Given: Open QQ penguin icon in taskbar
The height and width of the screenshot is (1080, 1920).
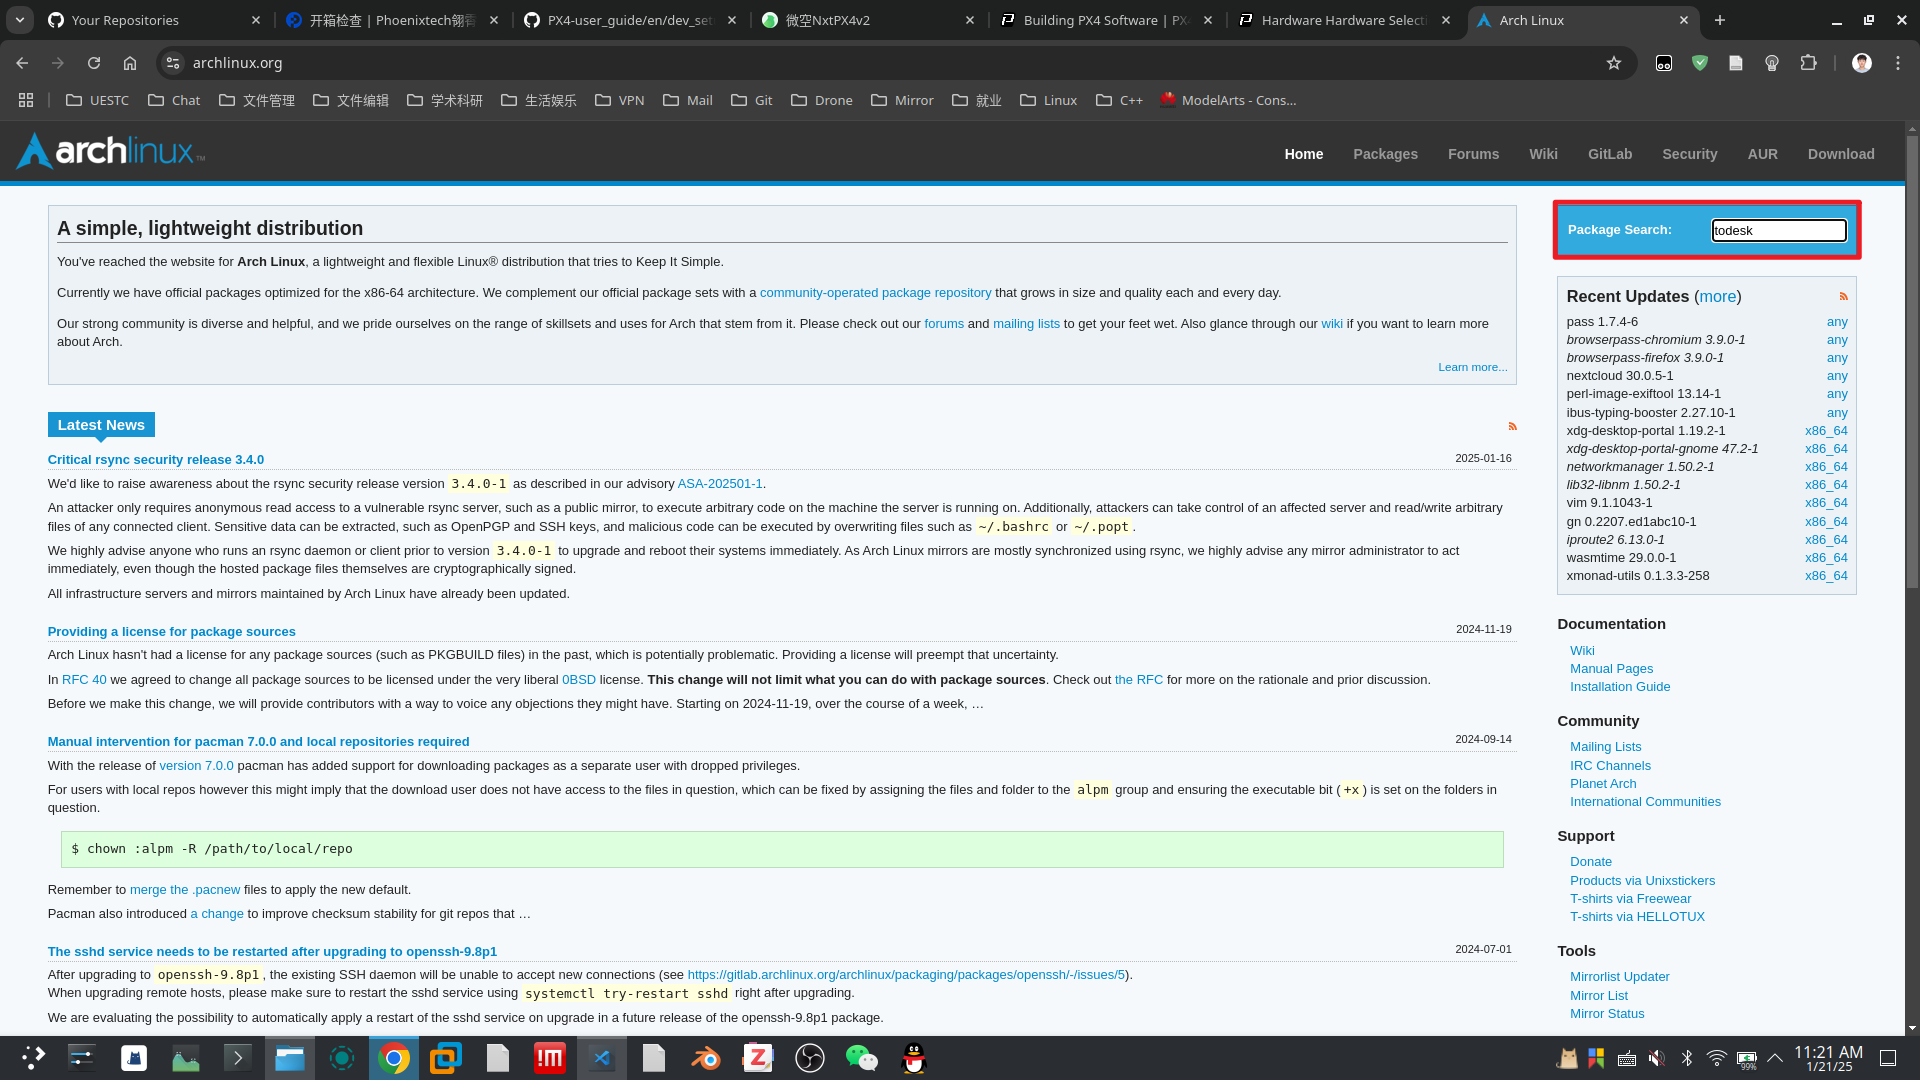Looking at the screenshot, I should pyautogui.click(x=914, y=1058).
